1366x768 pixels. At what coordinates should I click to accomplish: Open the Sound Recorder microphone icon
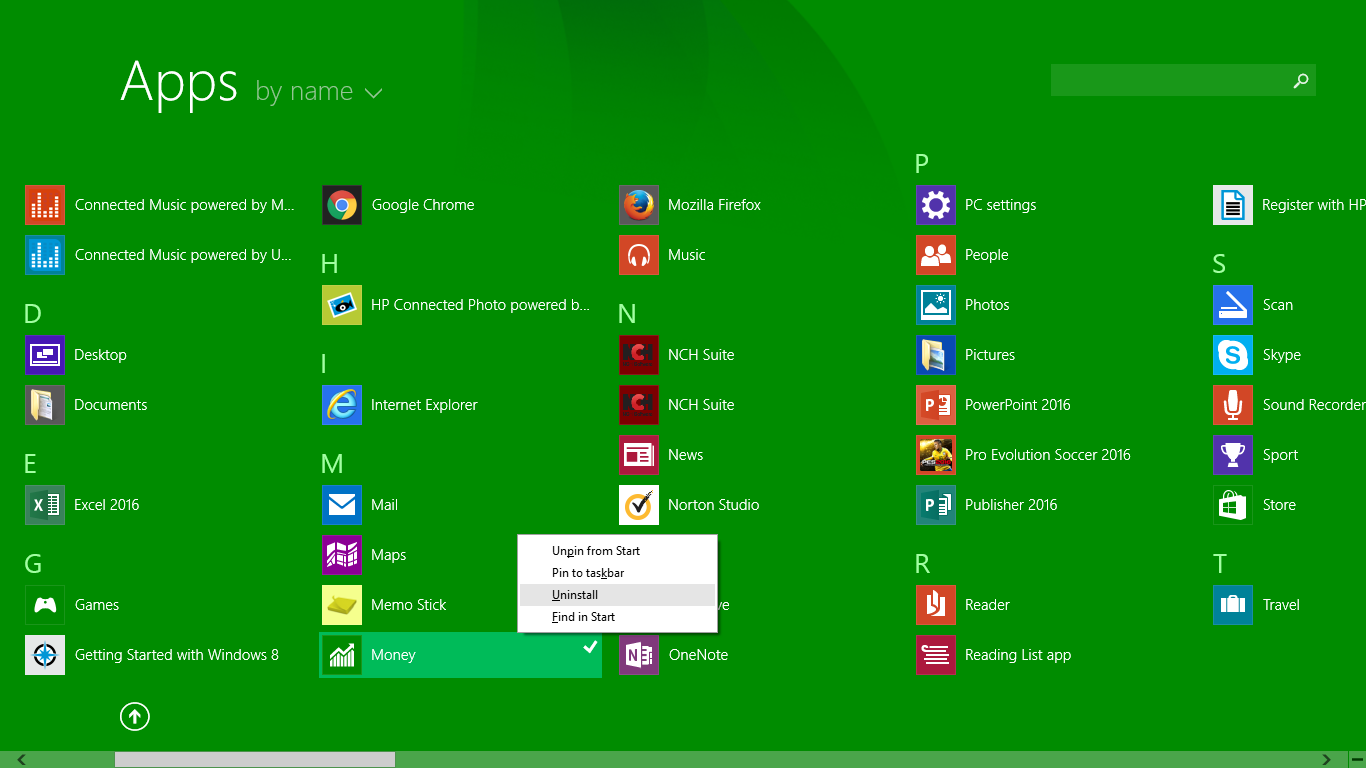pyautogui.click(x=1233, y=405)
